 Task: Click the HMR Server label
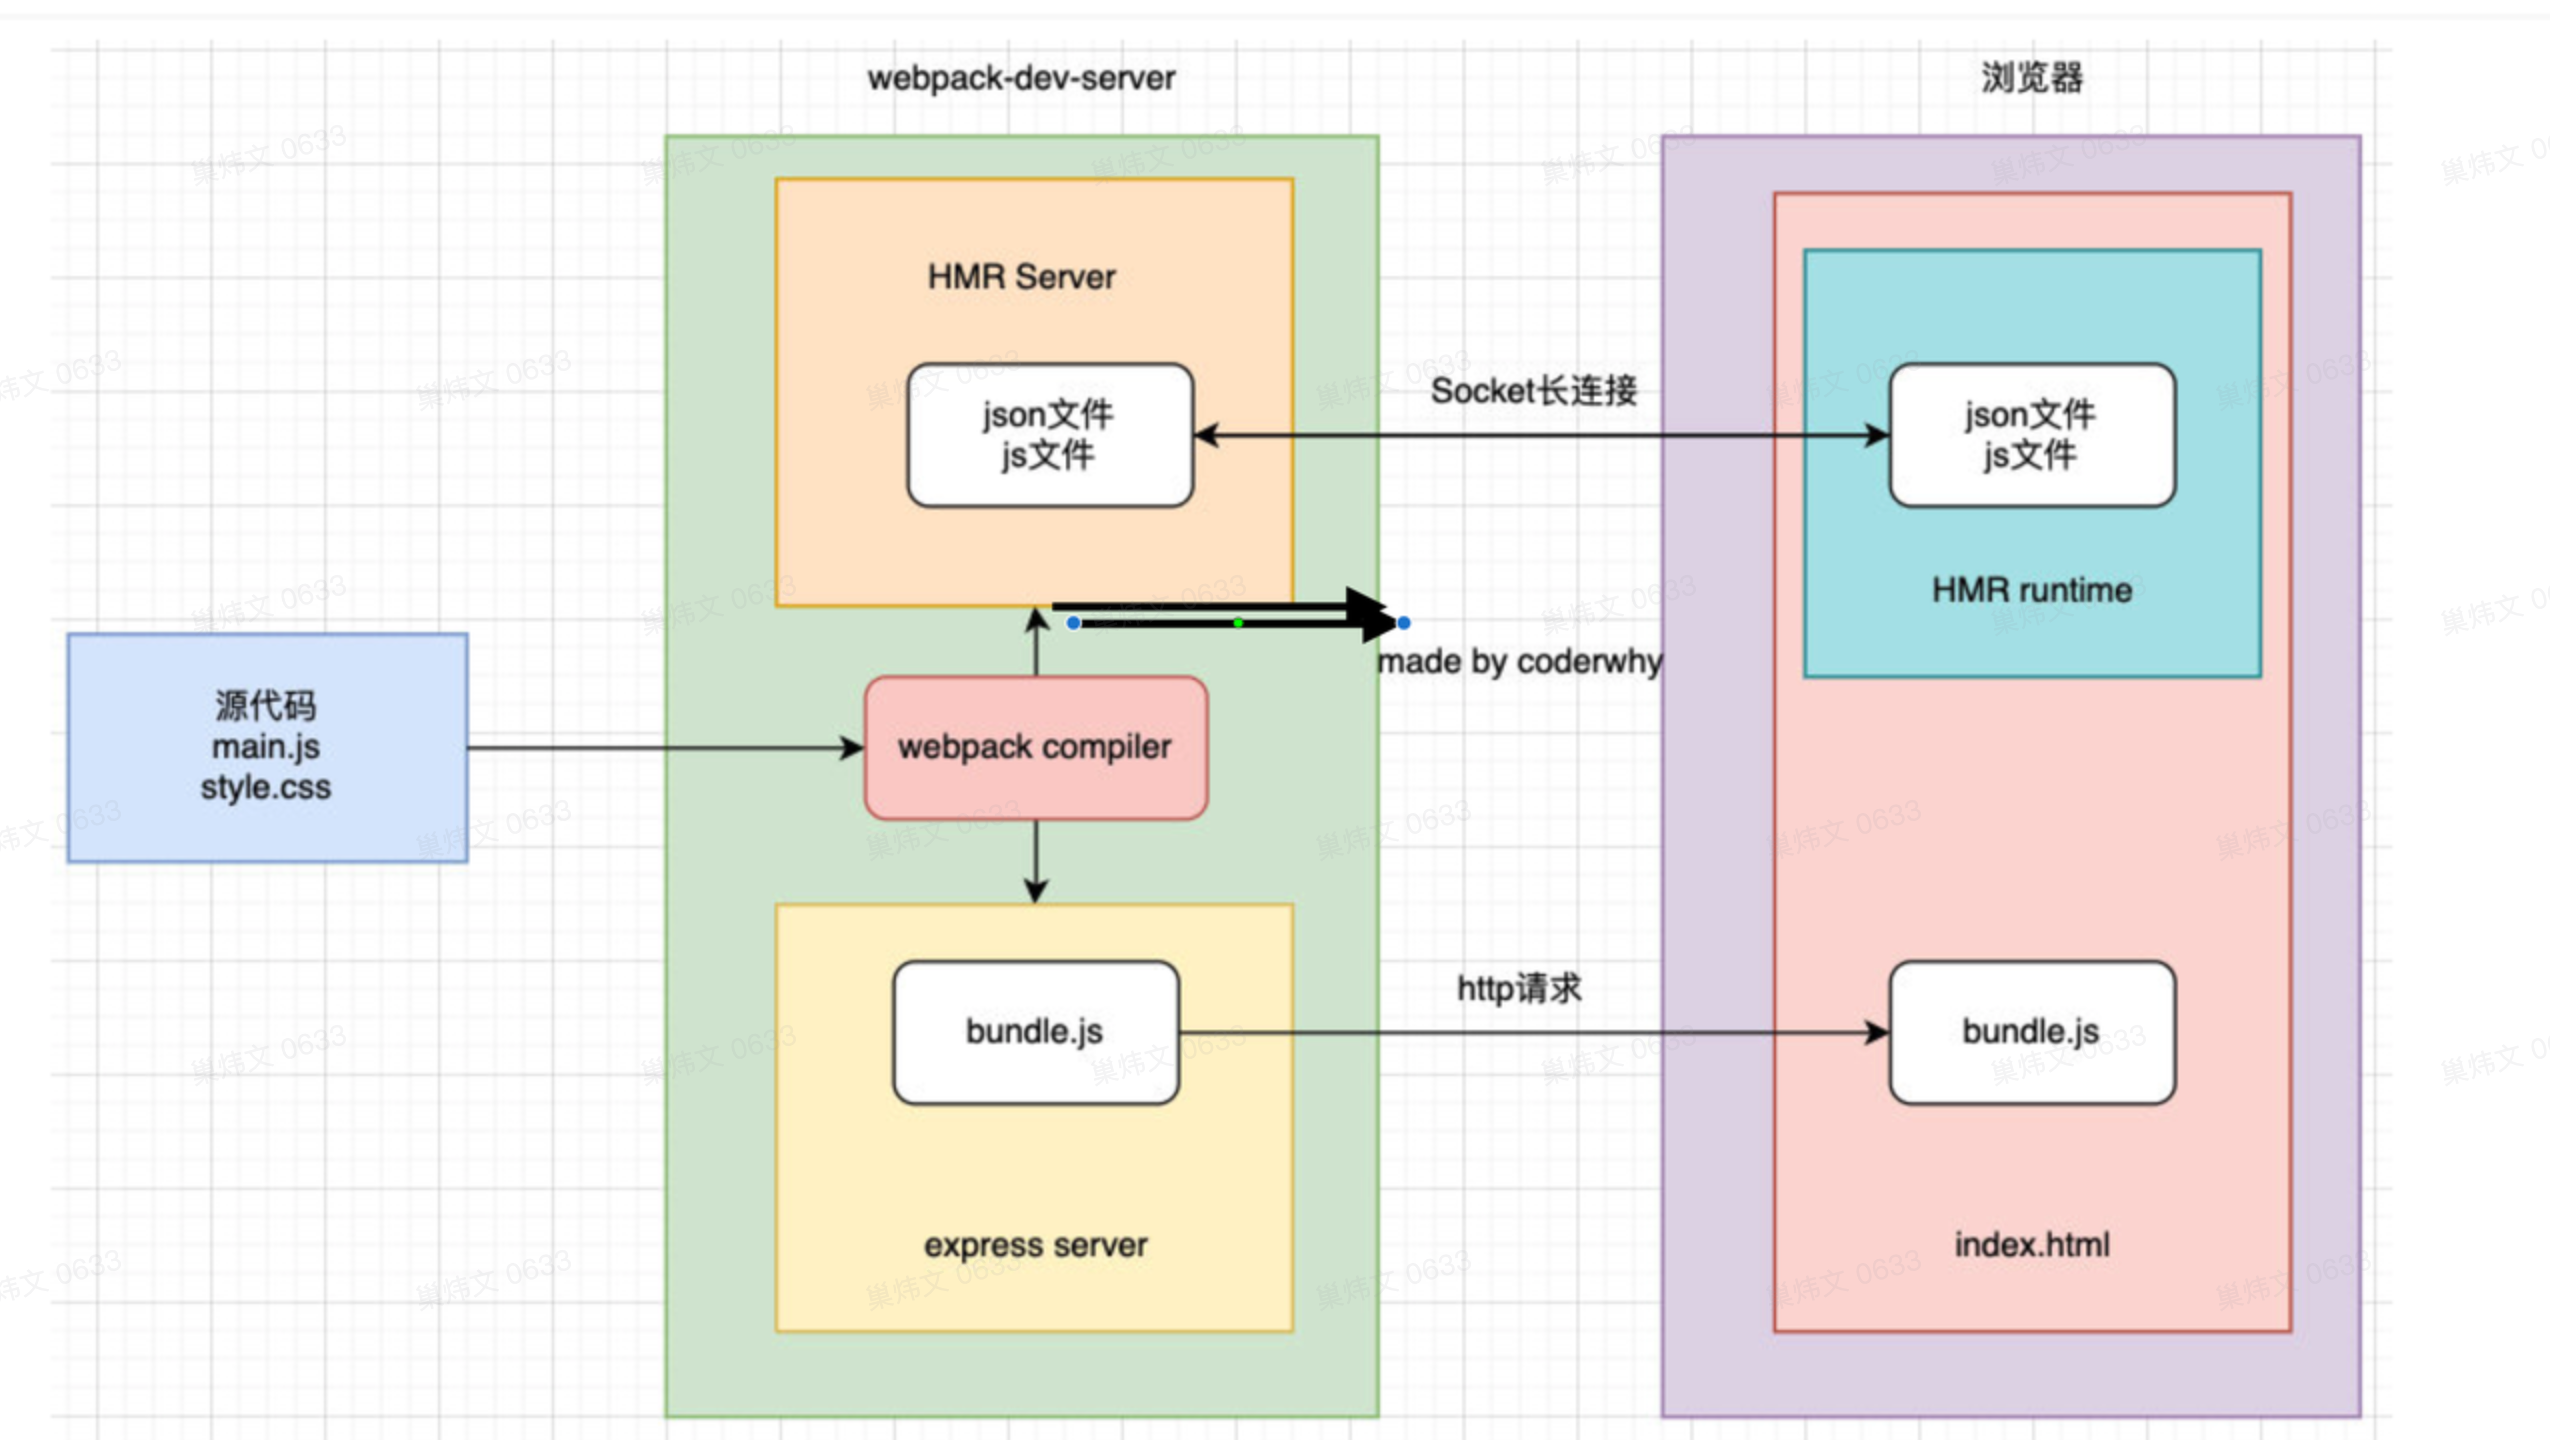pyautogui.click(x=1021, y=277)
